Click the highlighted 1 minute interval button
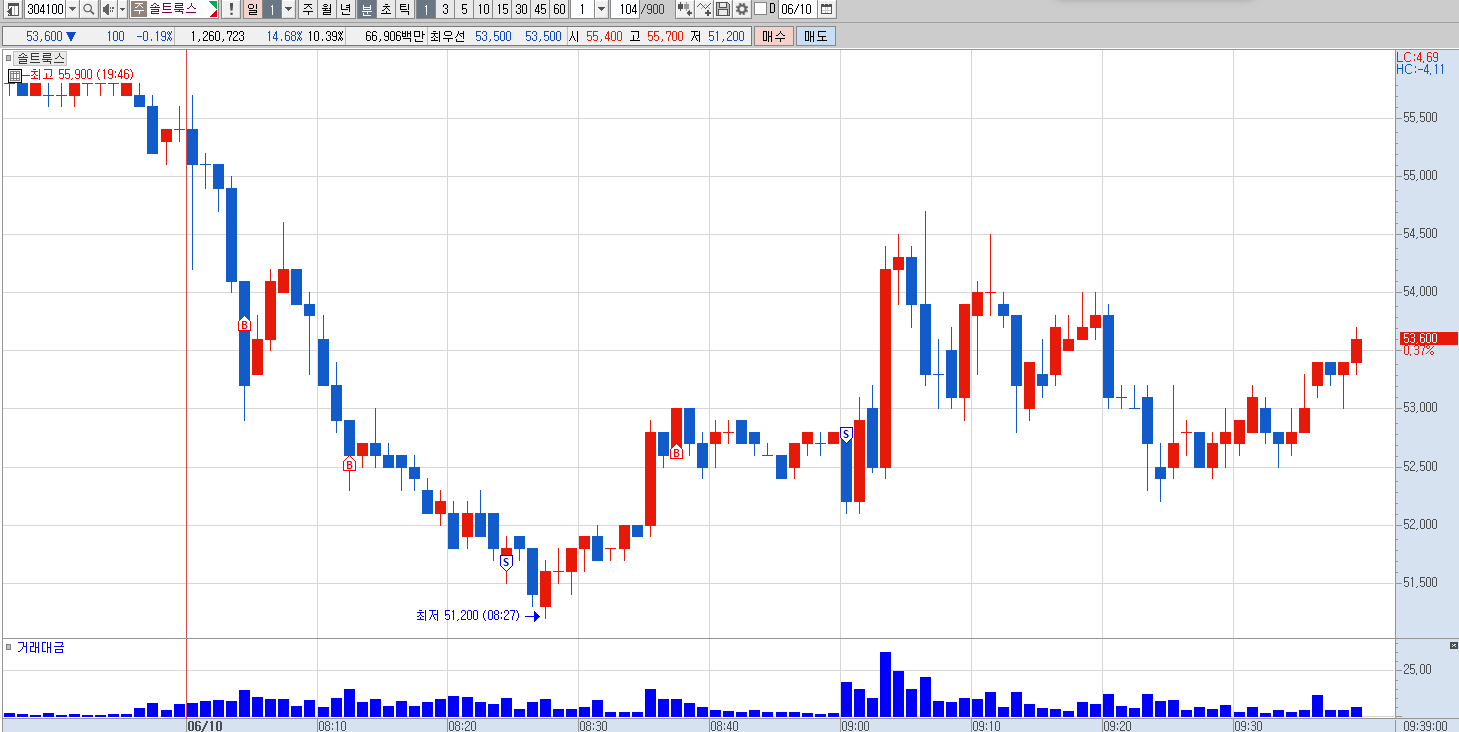This screenshot has width=1459, height=732. pos(425,9)
